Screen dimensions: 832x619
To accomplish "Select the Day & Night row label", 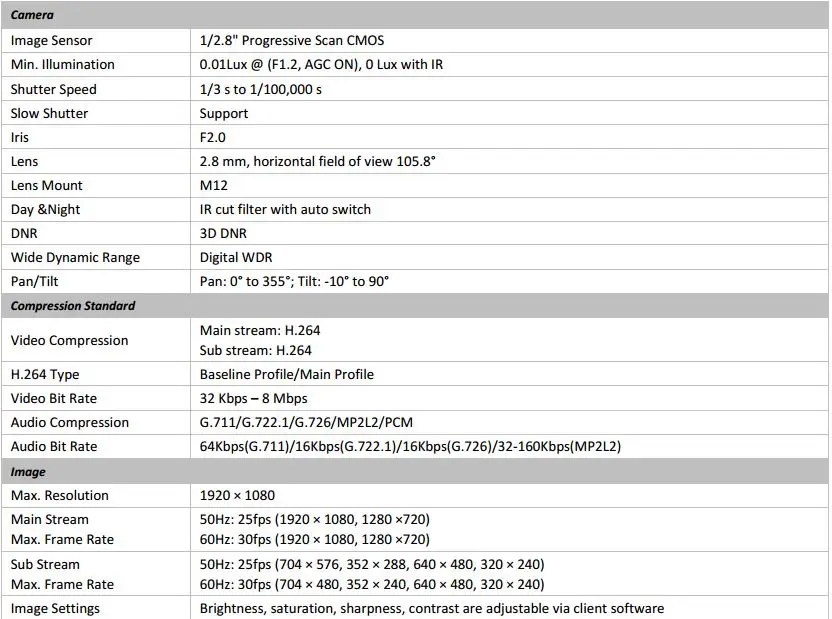I will 46,210.
